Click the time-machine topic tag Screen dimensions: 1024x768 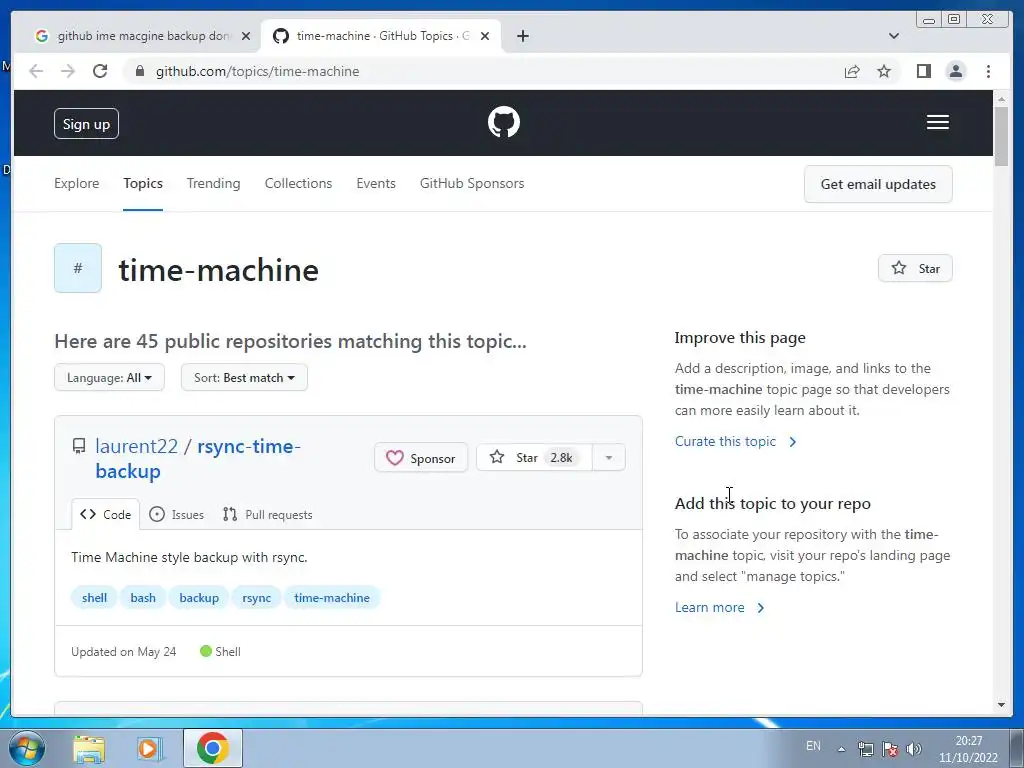coord(332,598)
